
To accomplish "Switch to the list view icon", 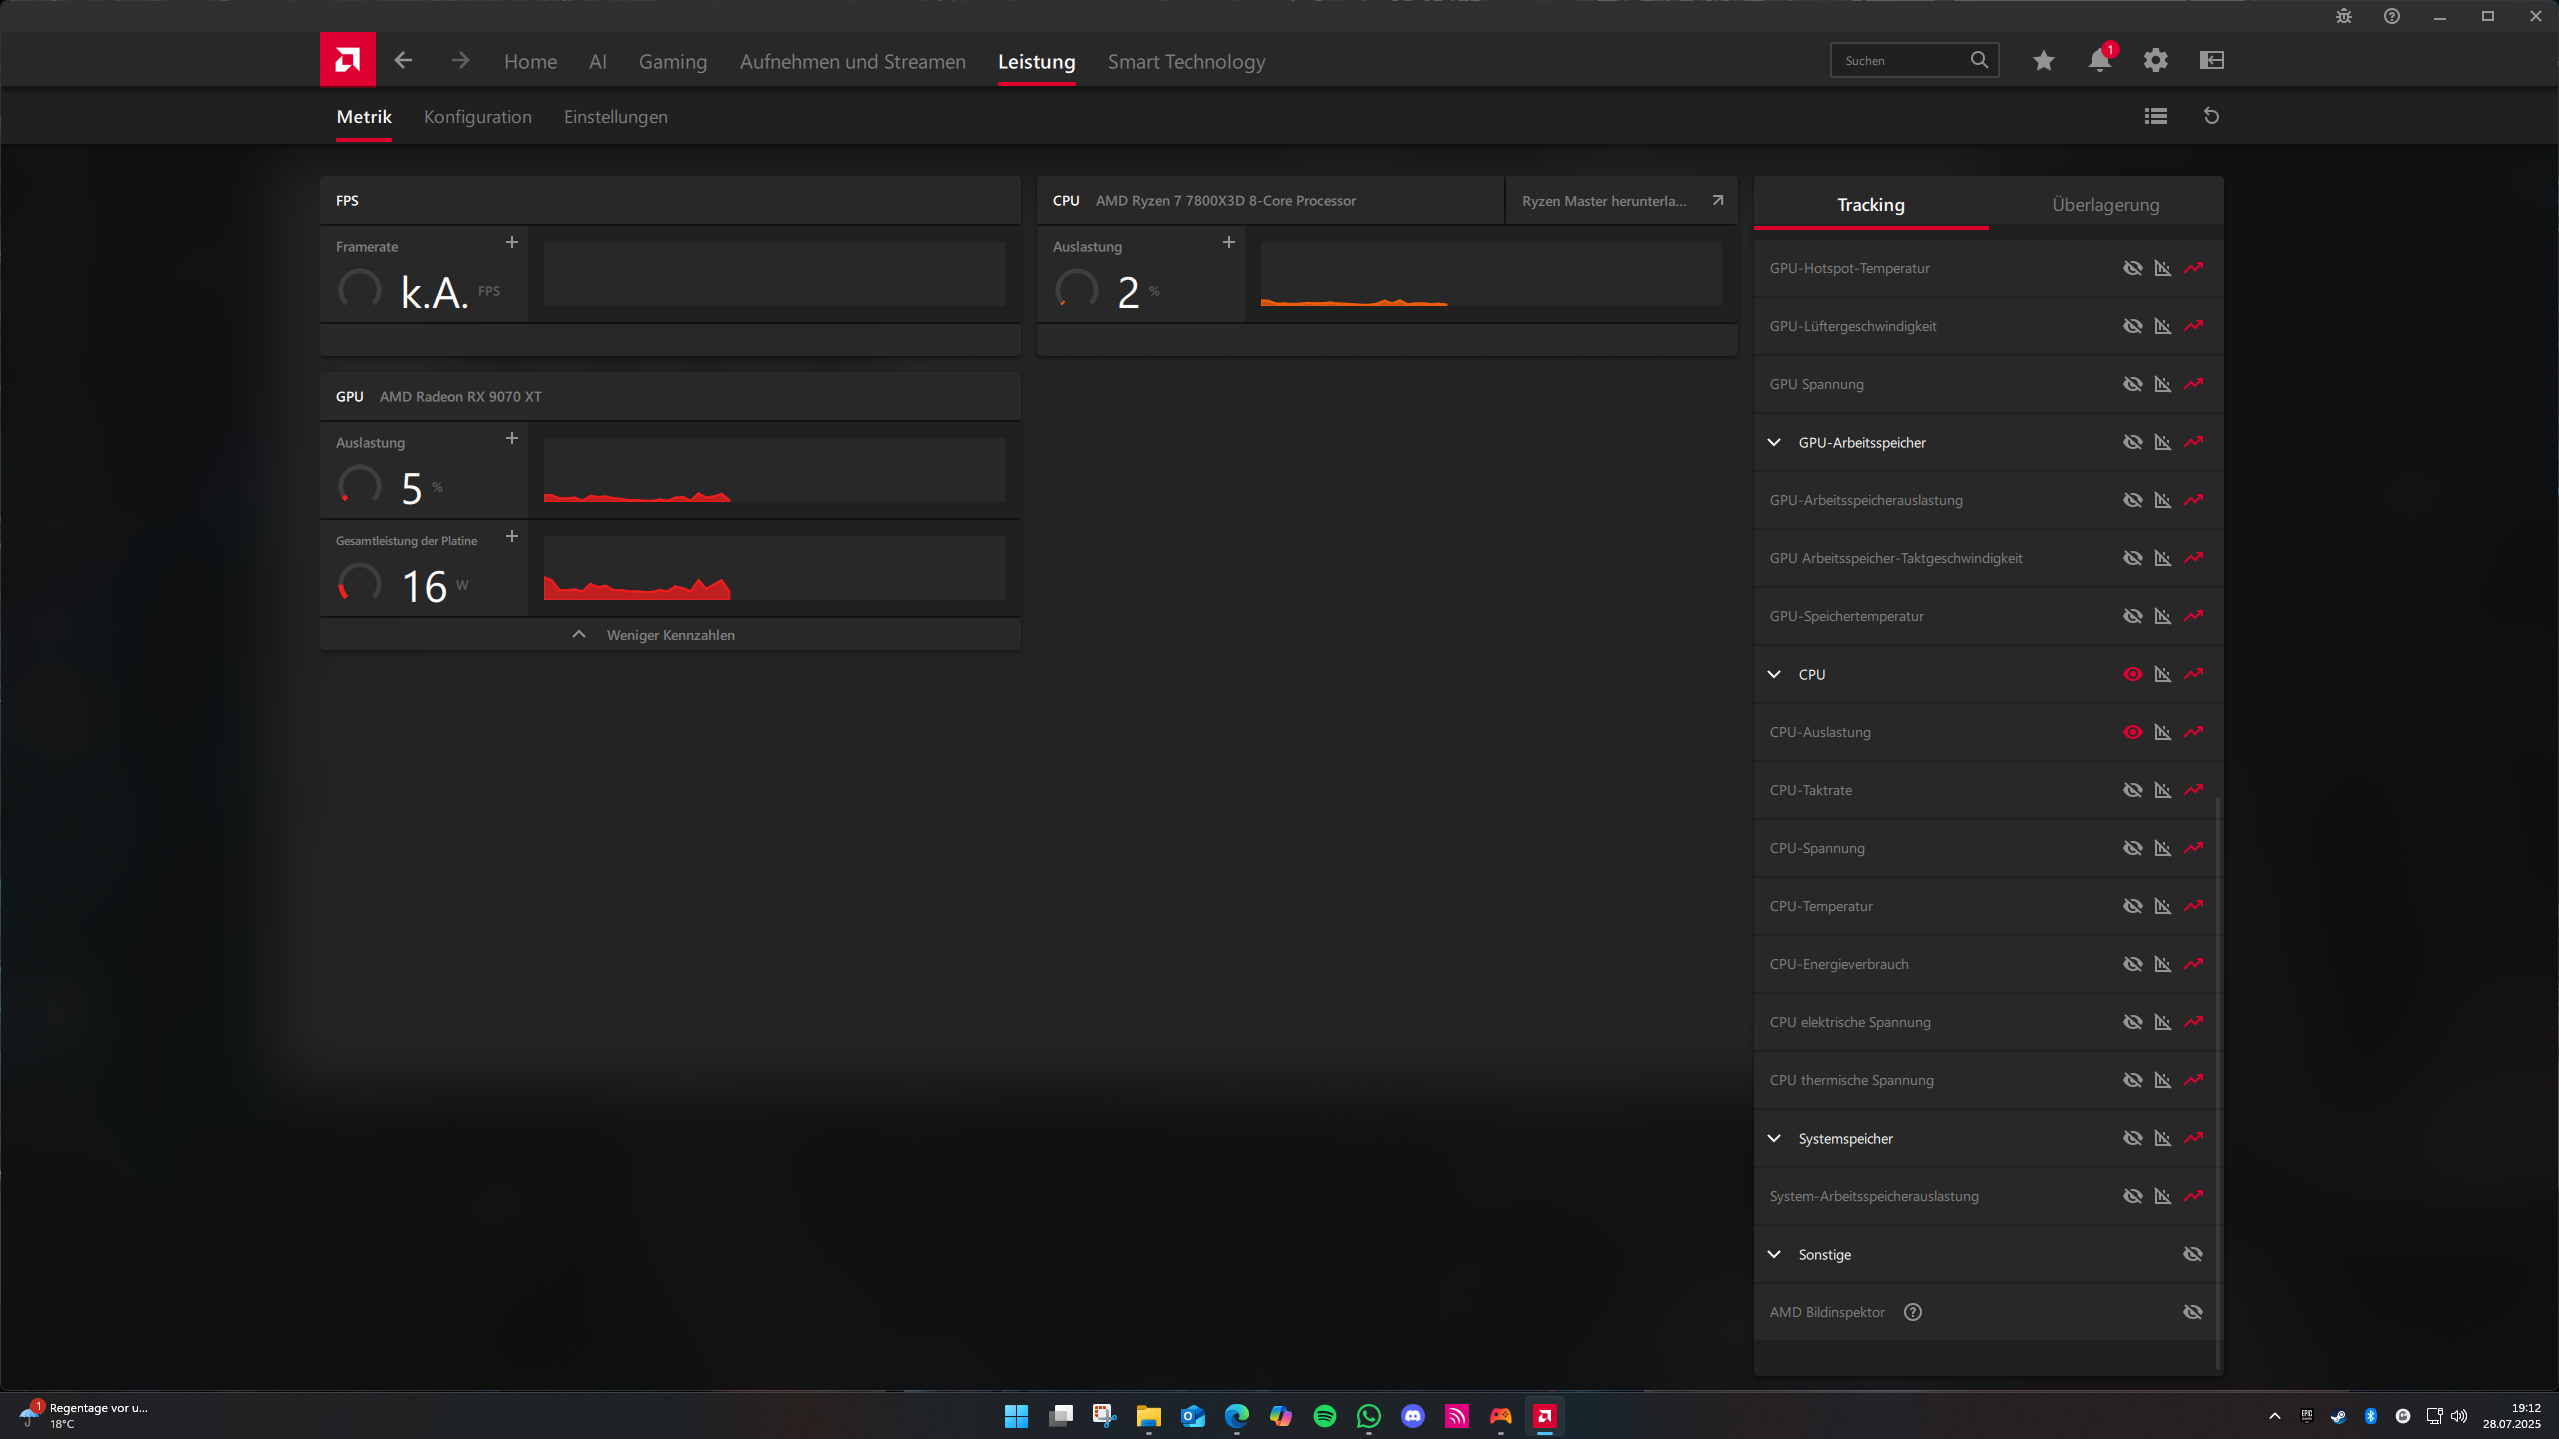I will (x=2155, y=116).
